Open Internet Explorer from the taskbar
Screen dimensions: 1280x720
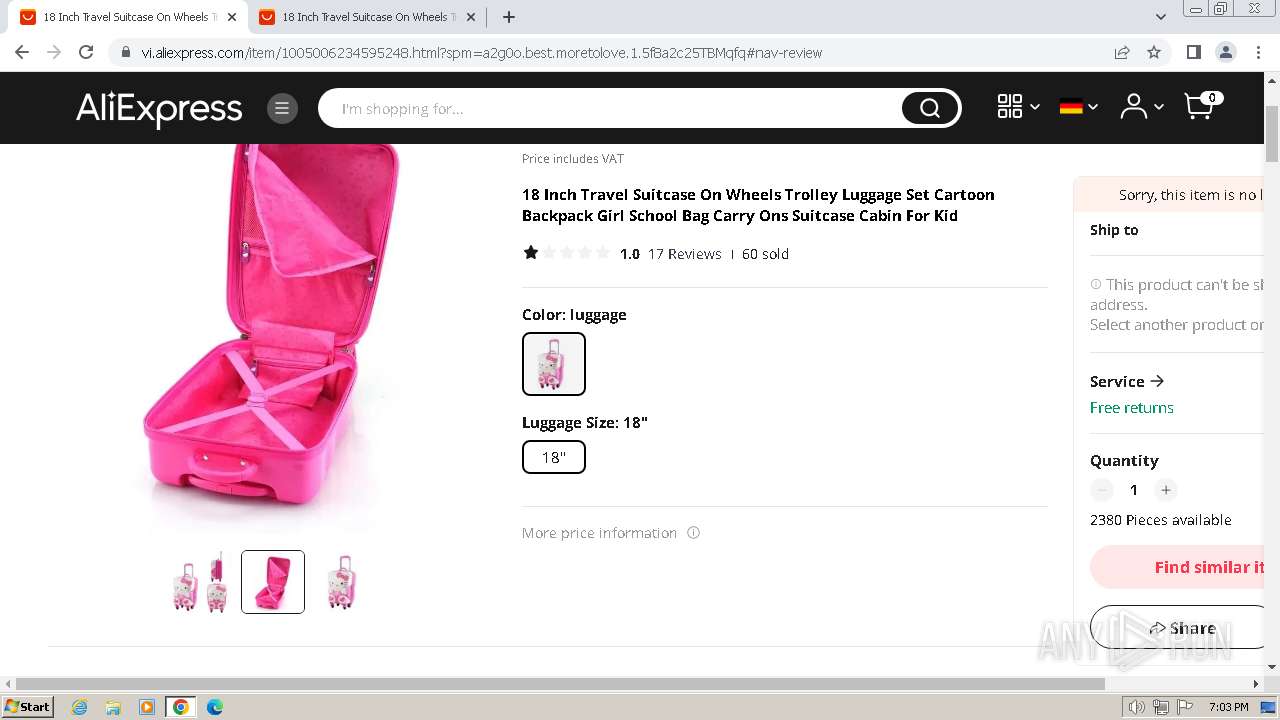79,707
